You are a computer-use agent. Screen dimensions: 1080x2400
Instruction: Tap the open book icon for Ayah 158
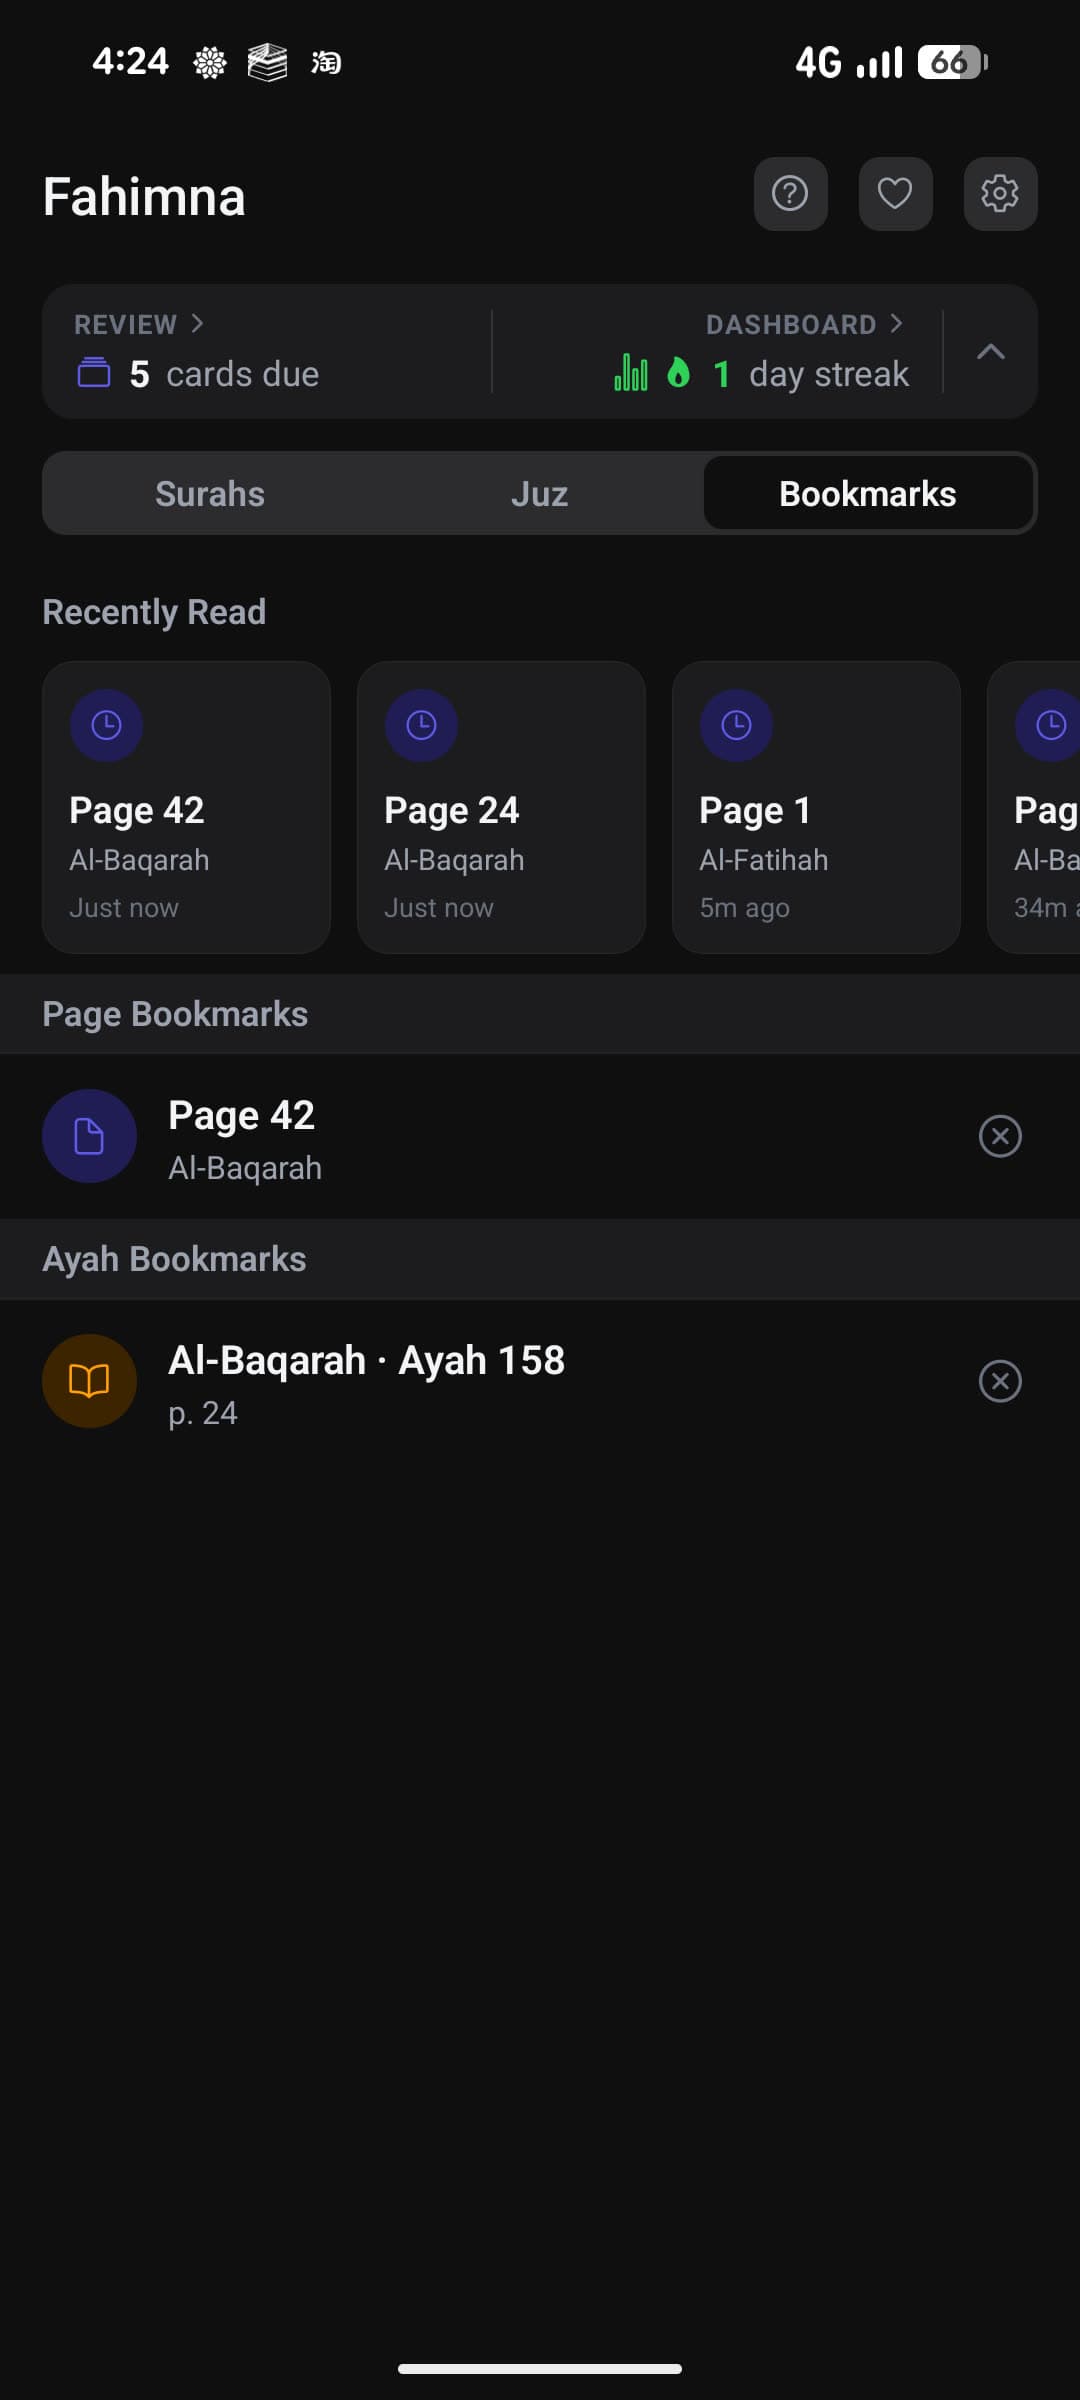(x=89, y=1381)
